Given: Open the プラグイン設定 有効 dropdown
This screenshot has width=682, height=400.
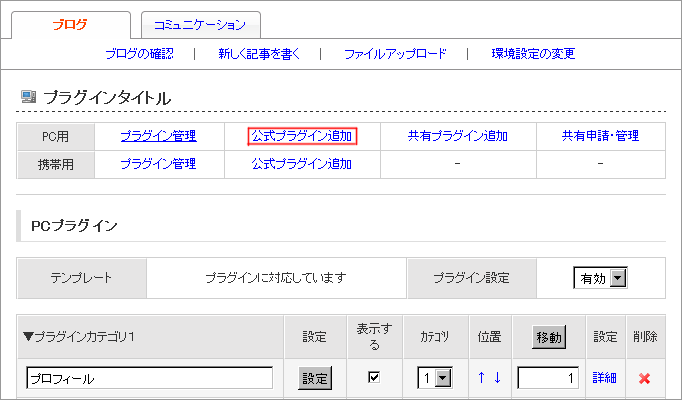Looking at the screenshot, I should pos(600,278).
